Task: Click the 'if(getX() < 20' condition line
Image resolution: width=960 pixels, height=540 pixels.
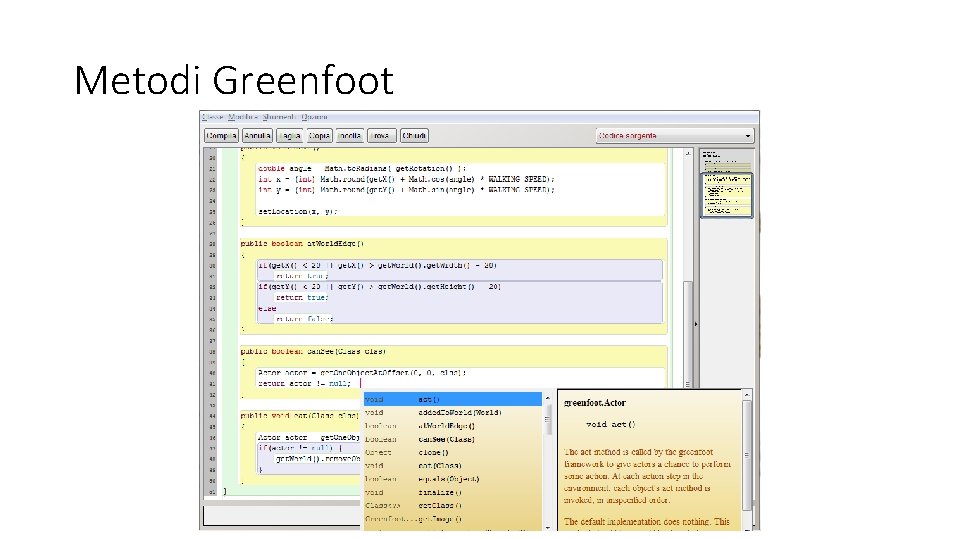Action: 377,266
